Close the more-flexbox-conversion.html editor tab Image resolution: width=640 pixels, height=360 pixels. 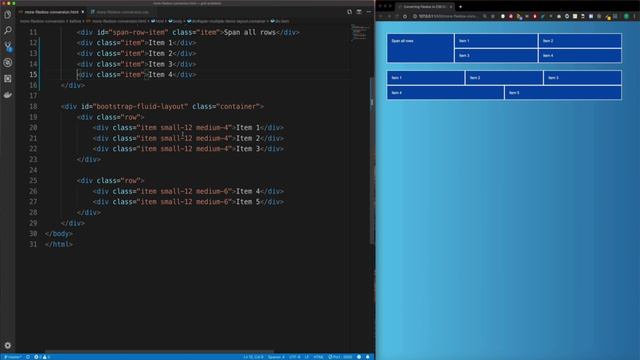pos(82,12)
